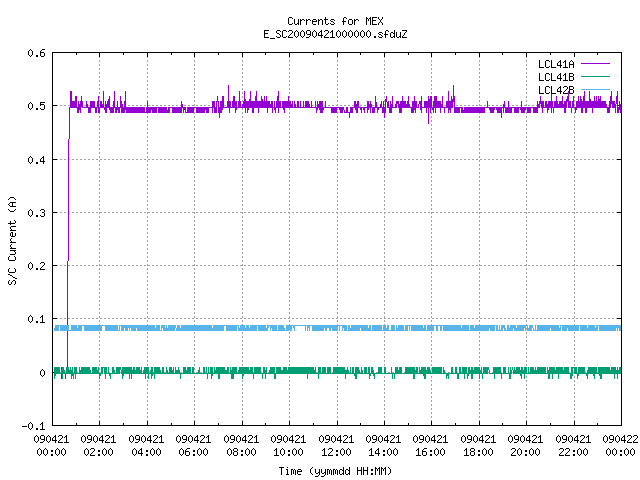This screenshot has height=480, width=640.
Task: Pick the green LCL41B legend line sample
Action: click(x=595, y=76)
